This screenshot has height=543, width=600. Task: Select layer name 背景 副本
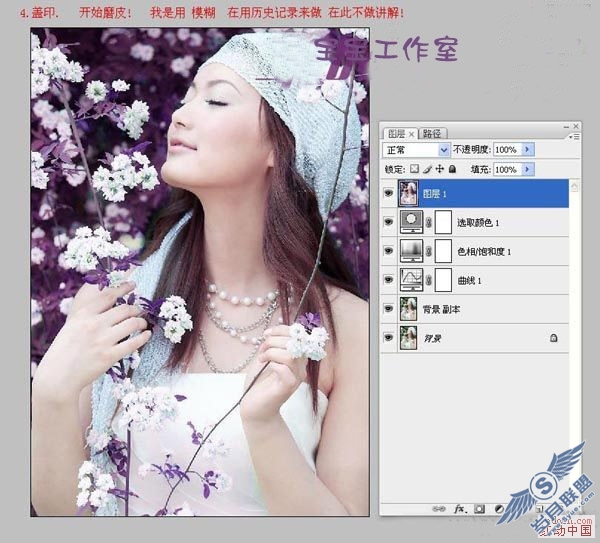(441, 309)
